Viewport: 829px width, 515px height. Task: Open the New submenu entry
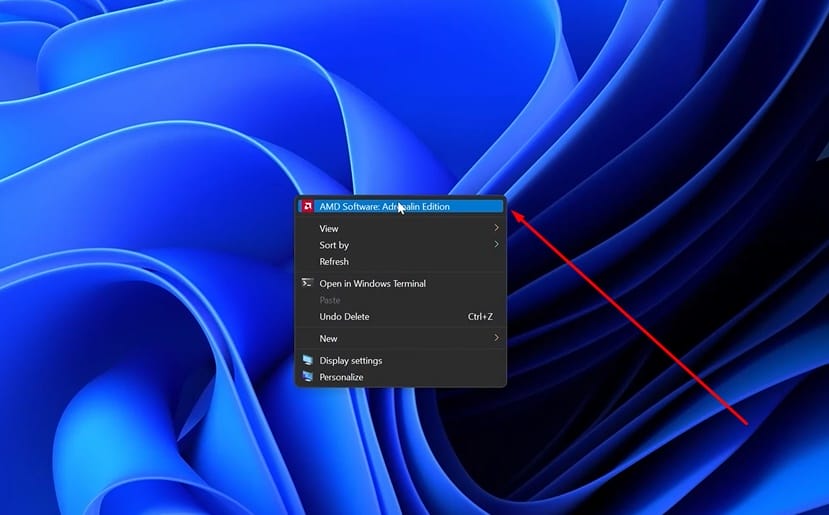(329, 339)
